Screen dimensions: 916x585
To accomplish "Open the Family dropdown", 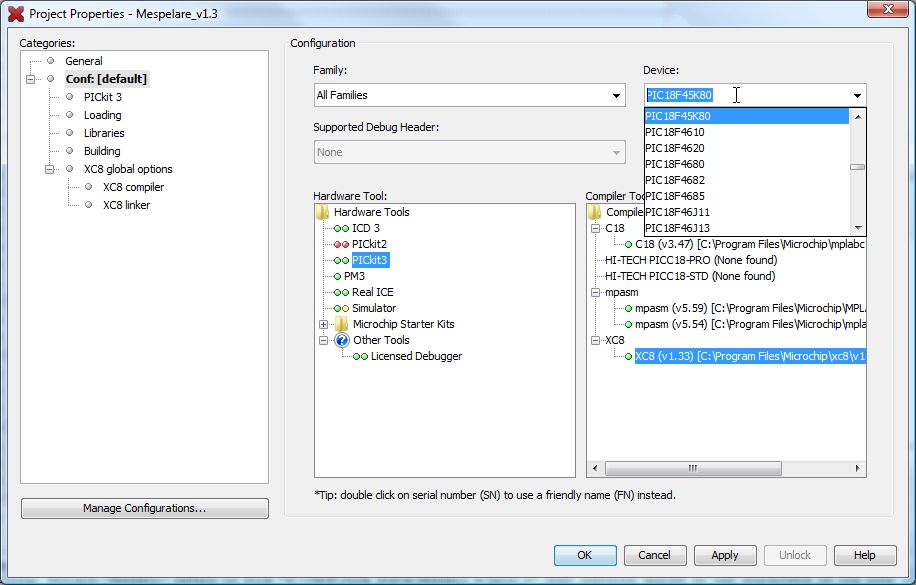I will click(617, 96).
